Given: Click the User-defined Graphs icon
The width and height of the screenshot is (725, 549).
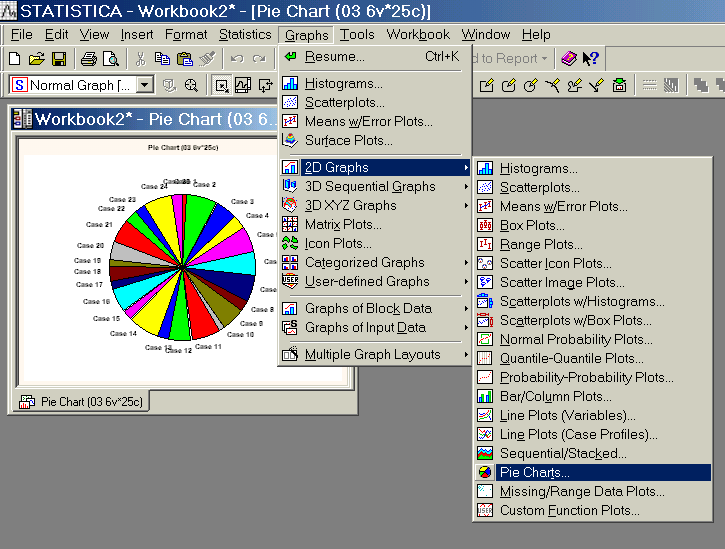Looking at the screenshot, I should point(290,281).
